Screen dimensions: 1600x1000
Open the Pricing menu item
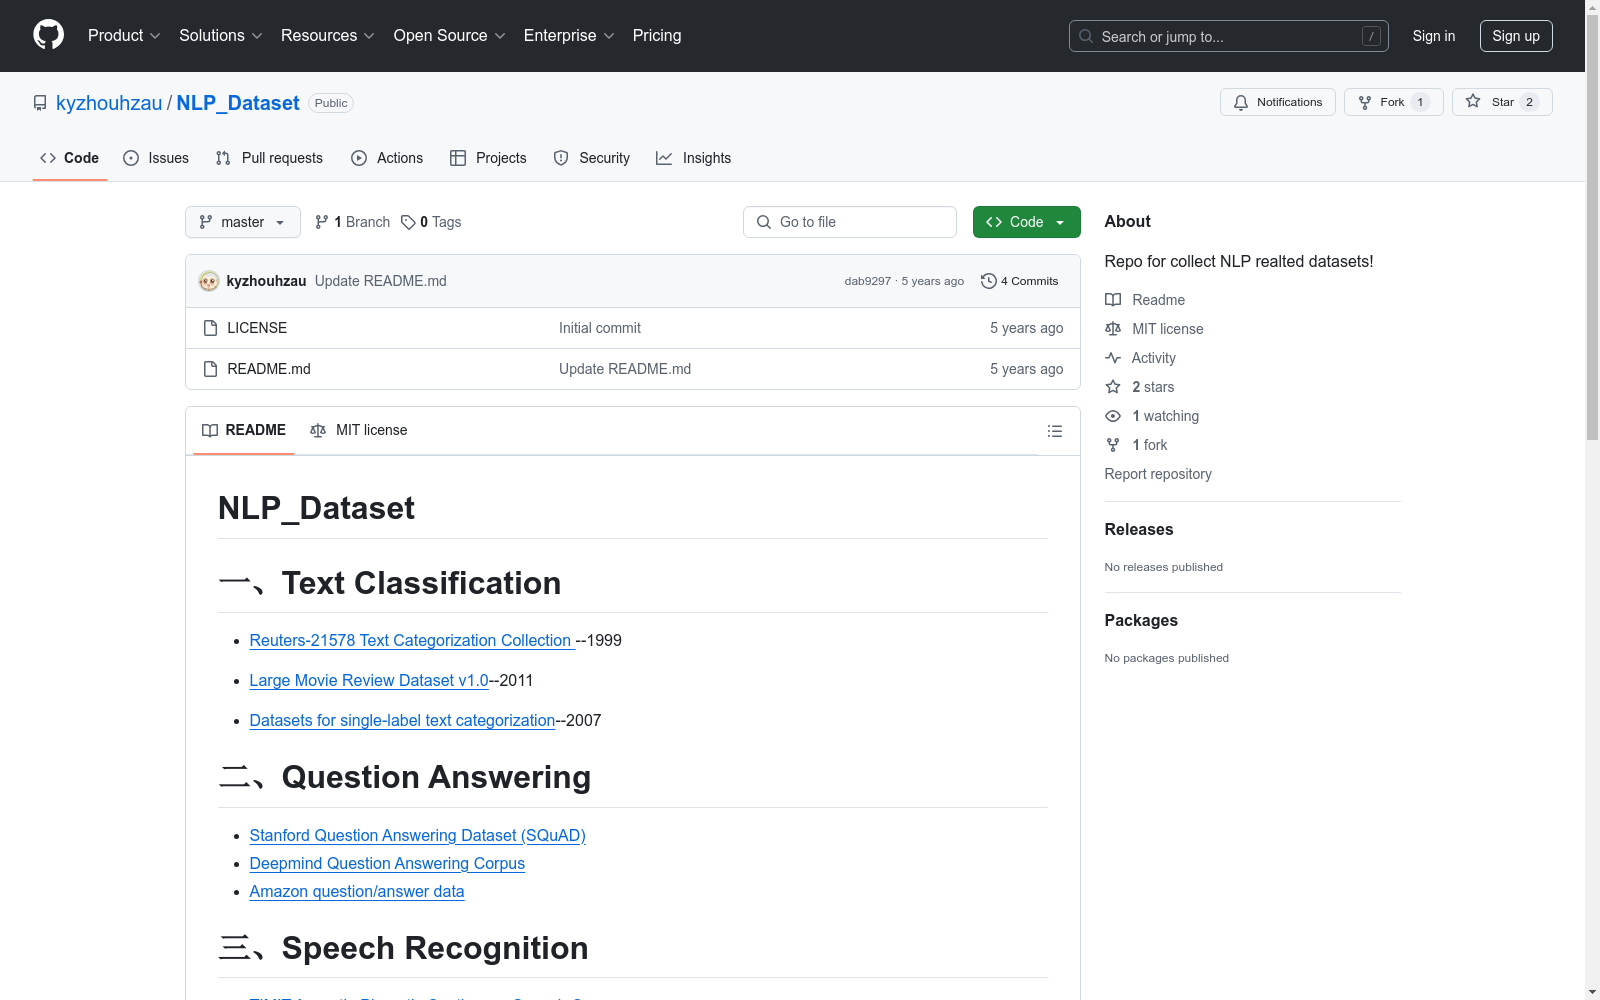(x=657, y=35)
